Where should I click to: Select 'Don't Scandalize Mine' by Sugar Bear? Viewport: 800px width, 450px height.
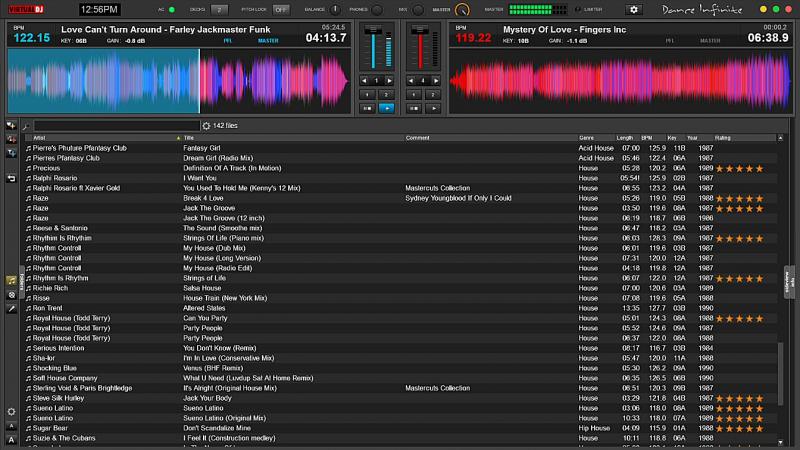tap(401, 428)
